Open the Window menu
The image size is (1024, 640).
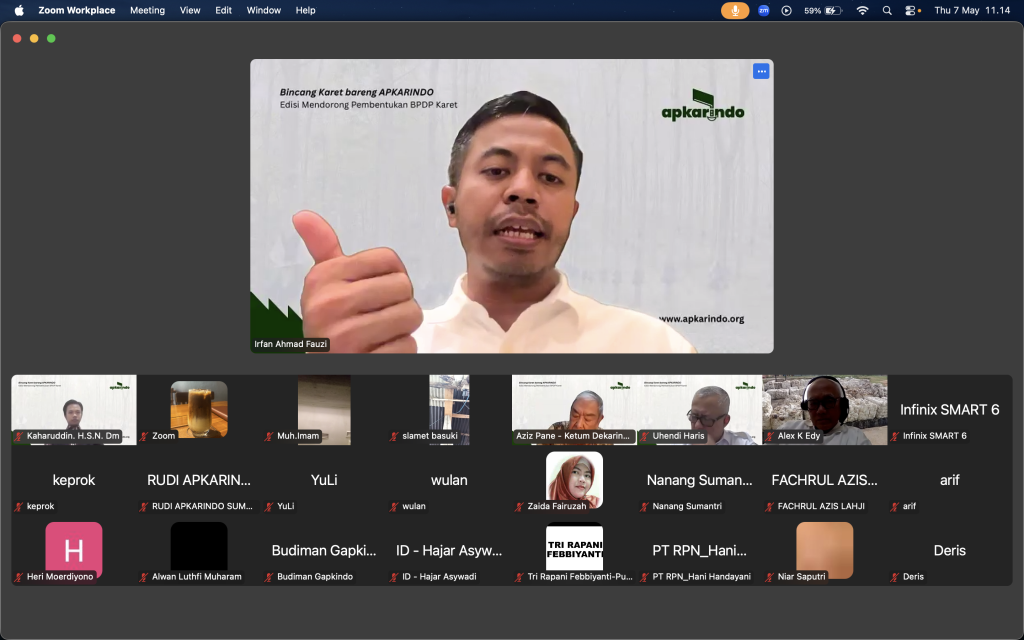[263, 10]
